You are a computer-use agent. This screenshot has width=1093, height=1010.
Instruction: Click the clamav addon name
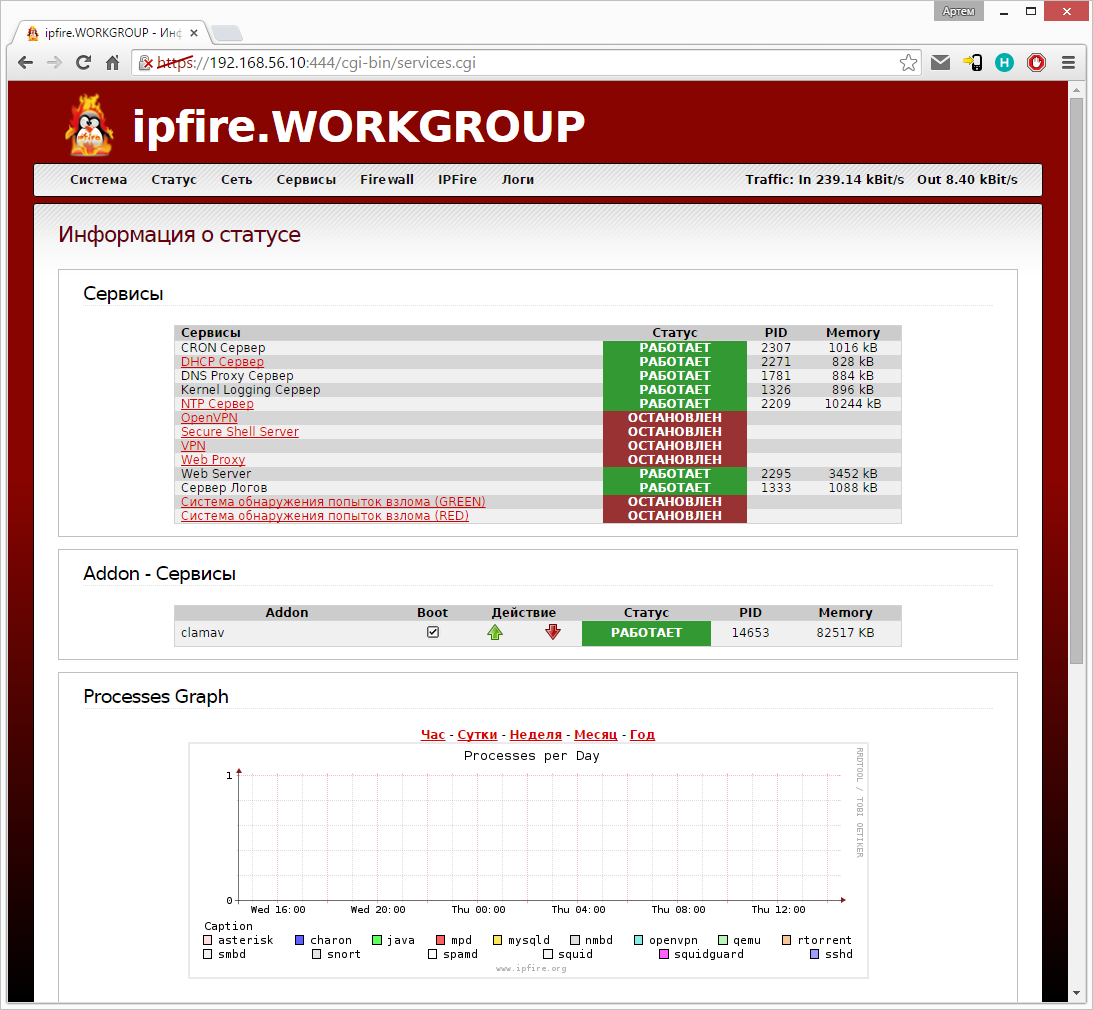tap(203, 633)
